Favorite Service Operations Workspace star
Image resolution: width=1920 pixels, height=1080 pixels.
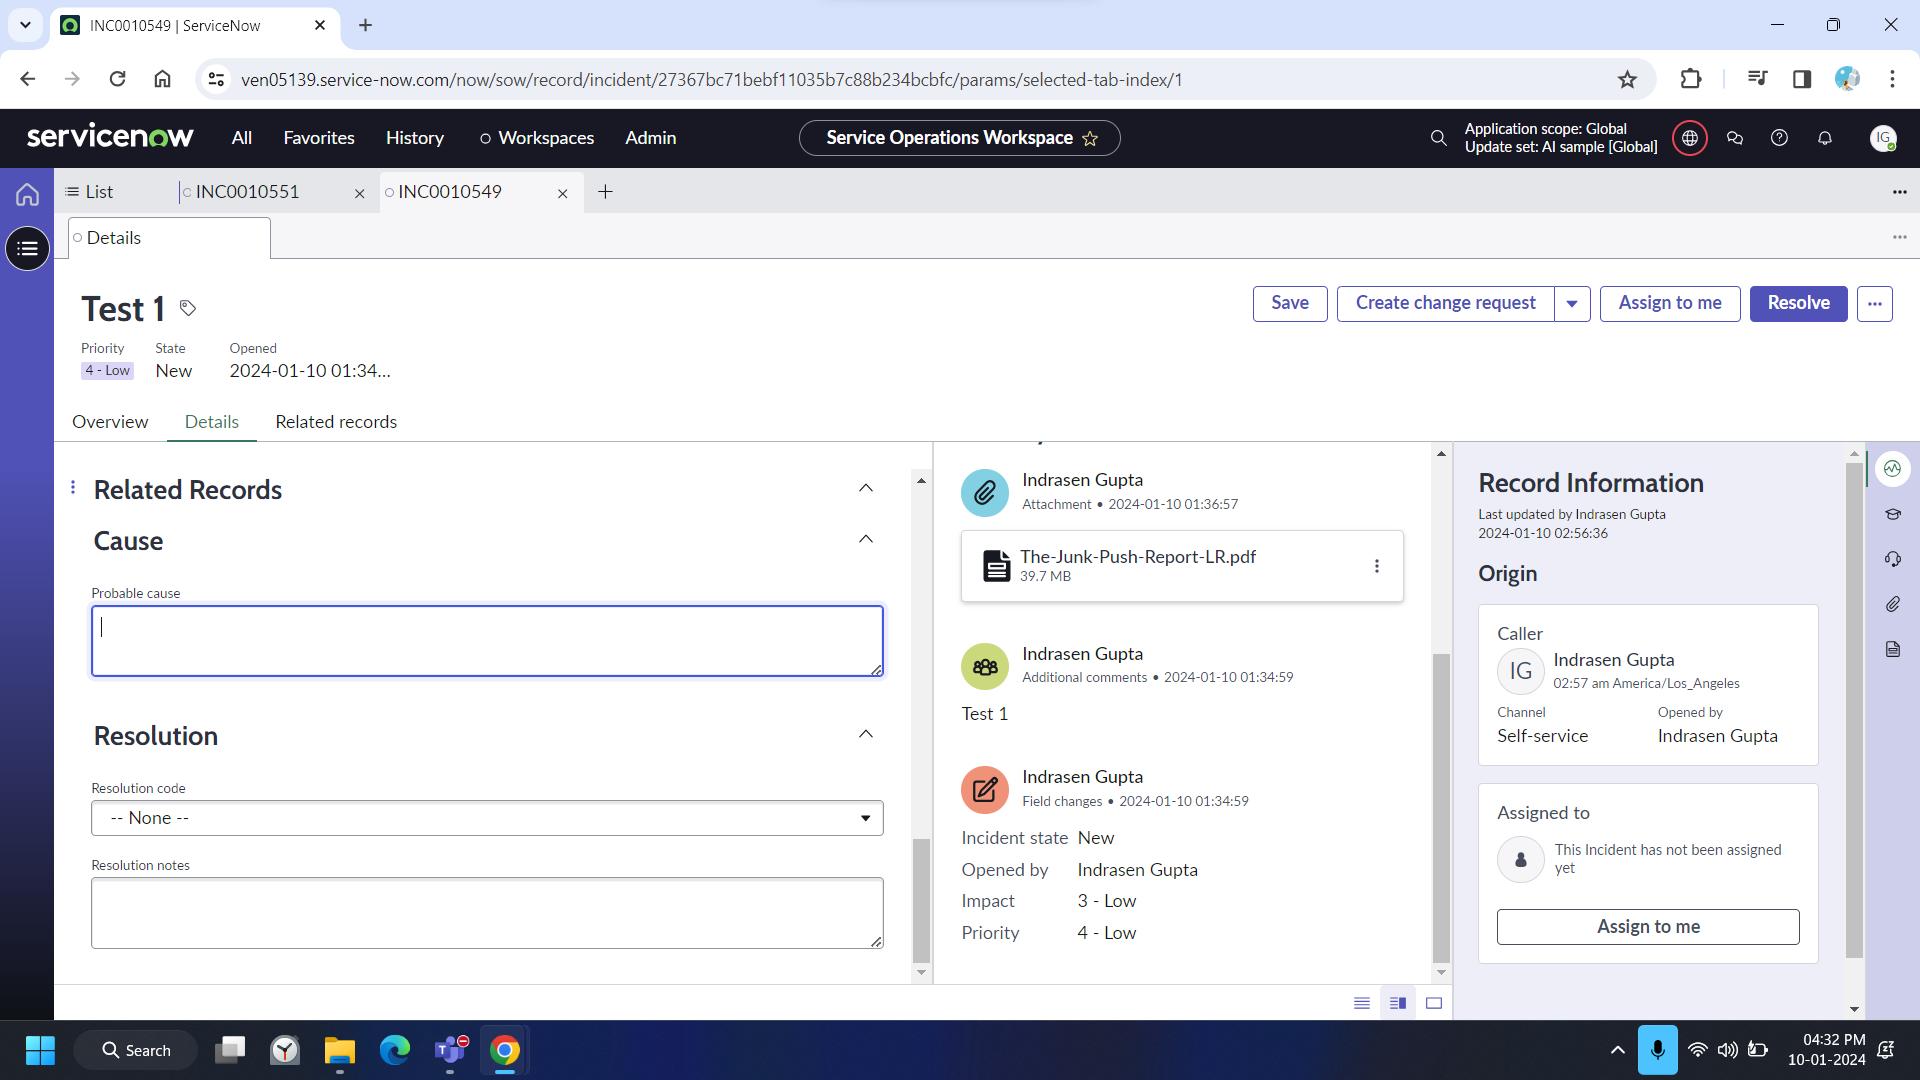(1090, 139)
